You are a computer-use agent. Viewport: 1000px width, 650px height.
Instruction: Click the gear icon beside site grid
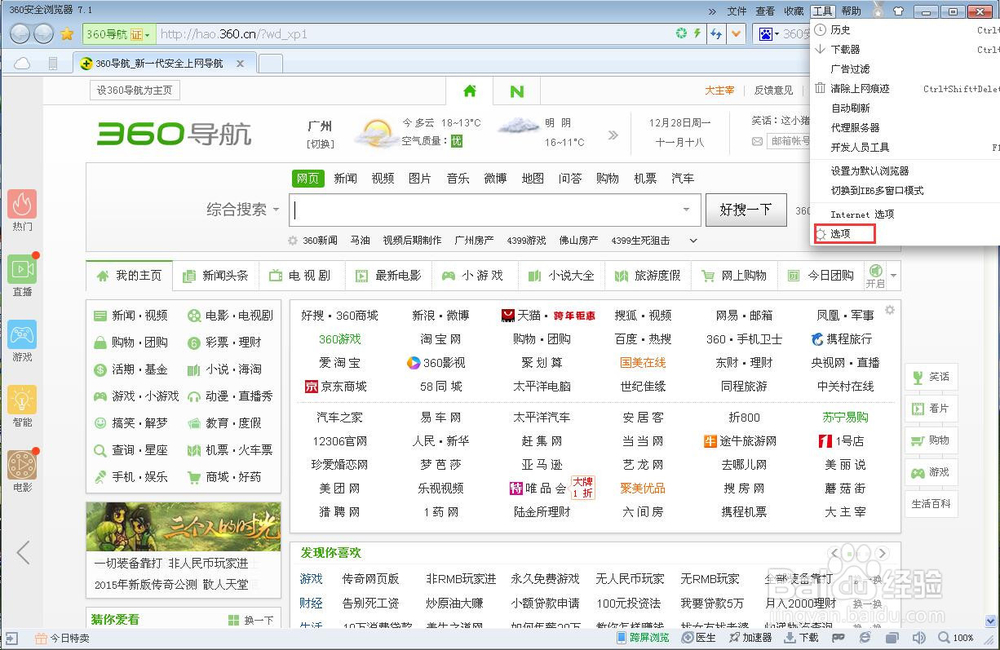click(x=890, y=310)
